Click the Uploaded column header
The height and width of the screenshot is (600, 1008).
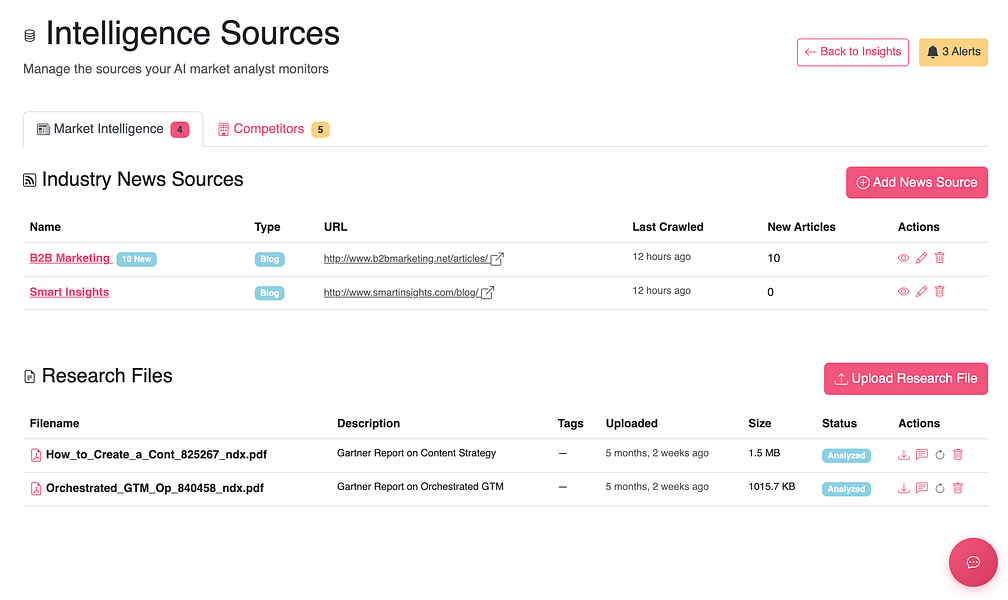[x=631, y=423]
